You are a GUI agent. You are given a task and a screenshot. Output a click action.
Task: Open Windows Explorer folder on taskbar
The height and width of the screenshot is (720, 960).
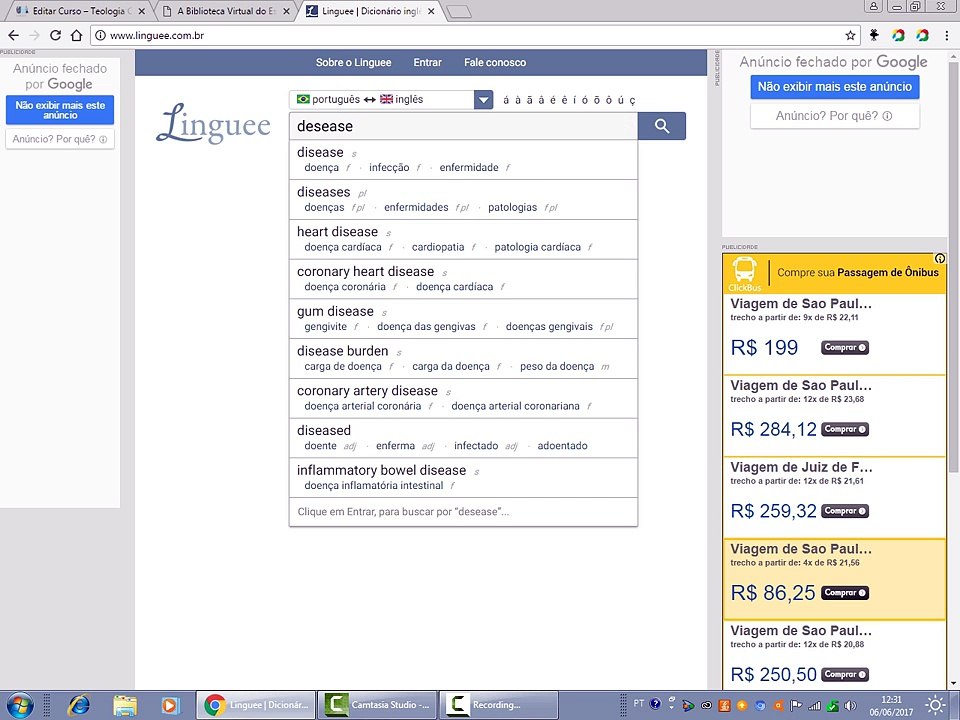(x=124, y=705)
